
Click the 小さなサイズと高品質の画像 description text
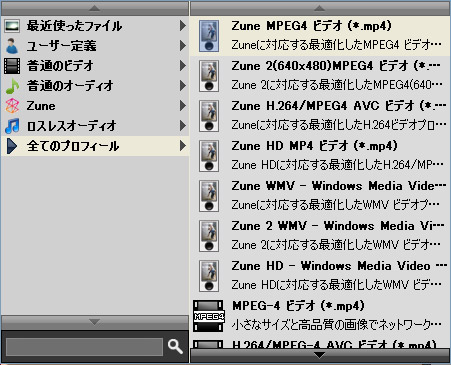click(x=337, y=325)
